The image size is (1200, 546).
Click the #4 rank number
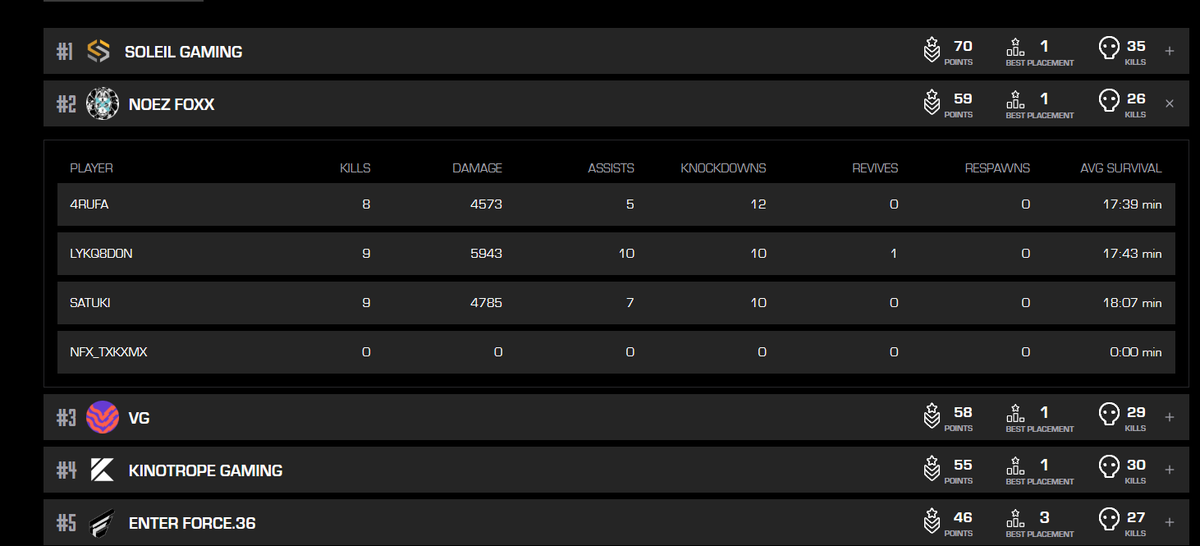[66, 470]
